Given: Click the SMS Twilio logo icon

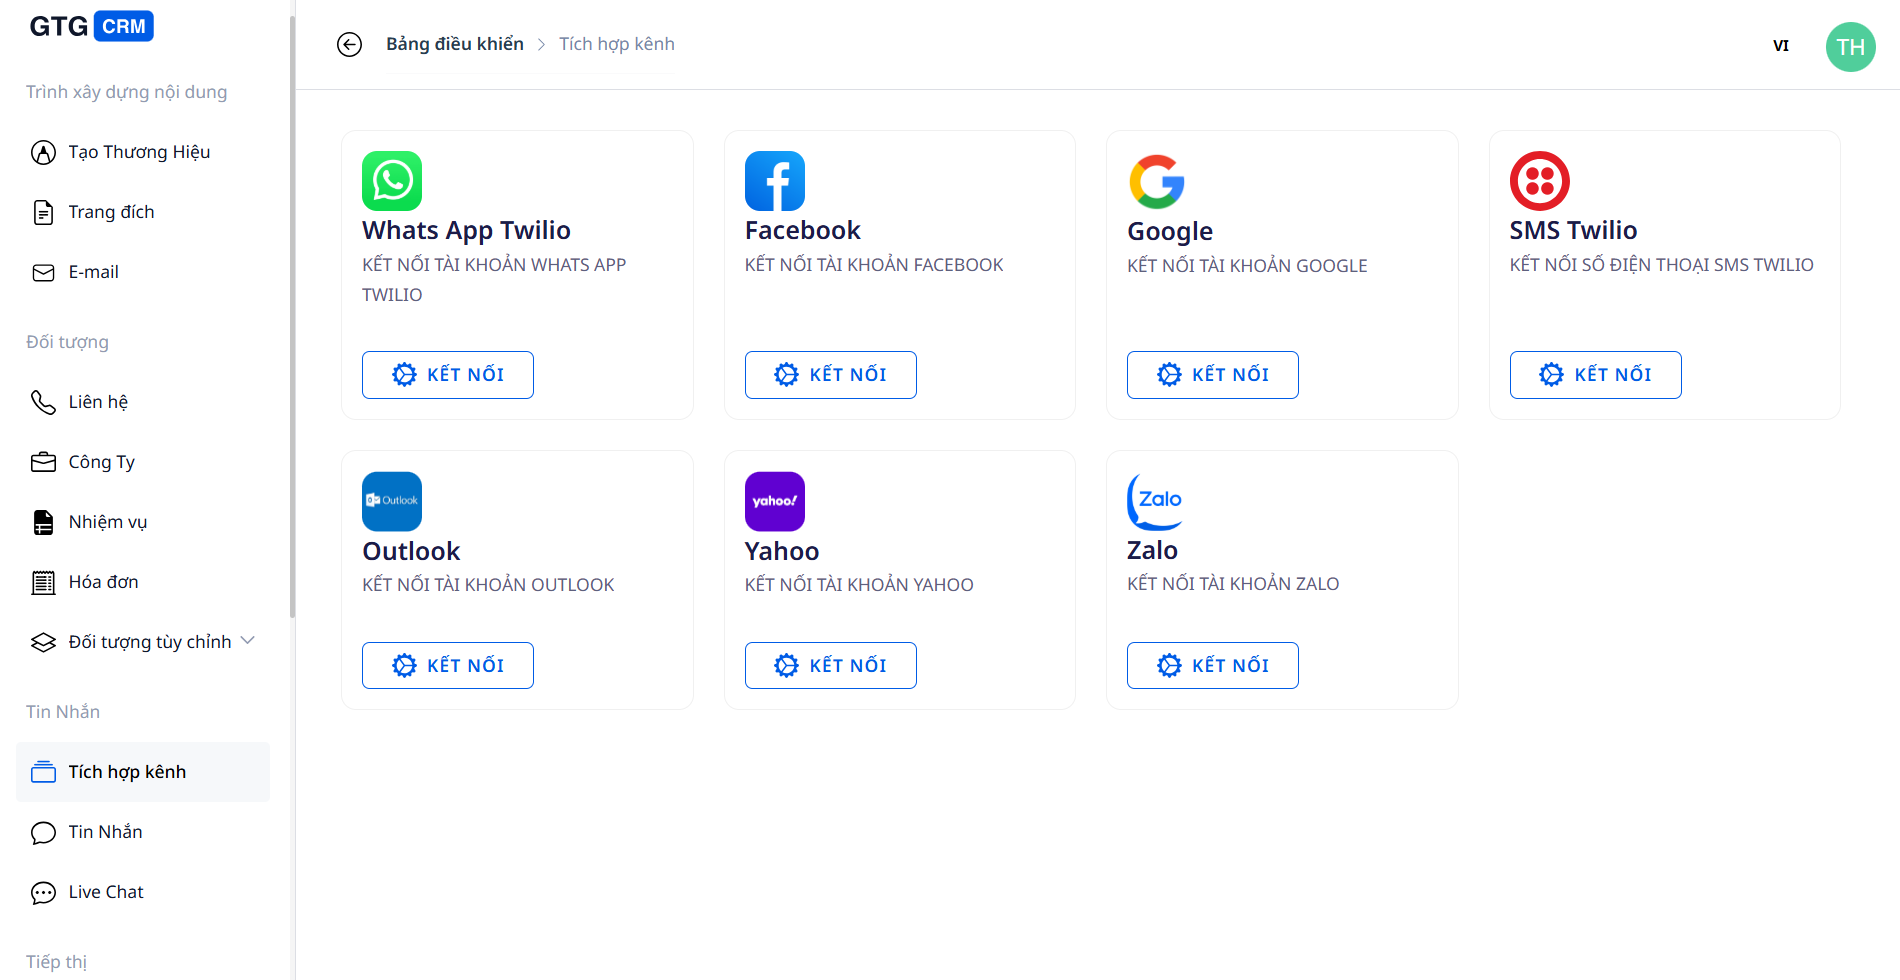Looking at the screenshot, I should click(1540, 181).
